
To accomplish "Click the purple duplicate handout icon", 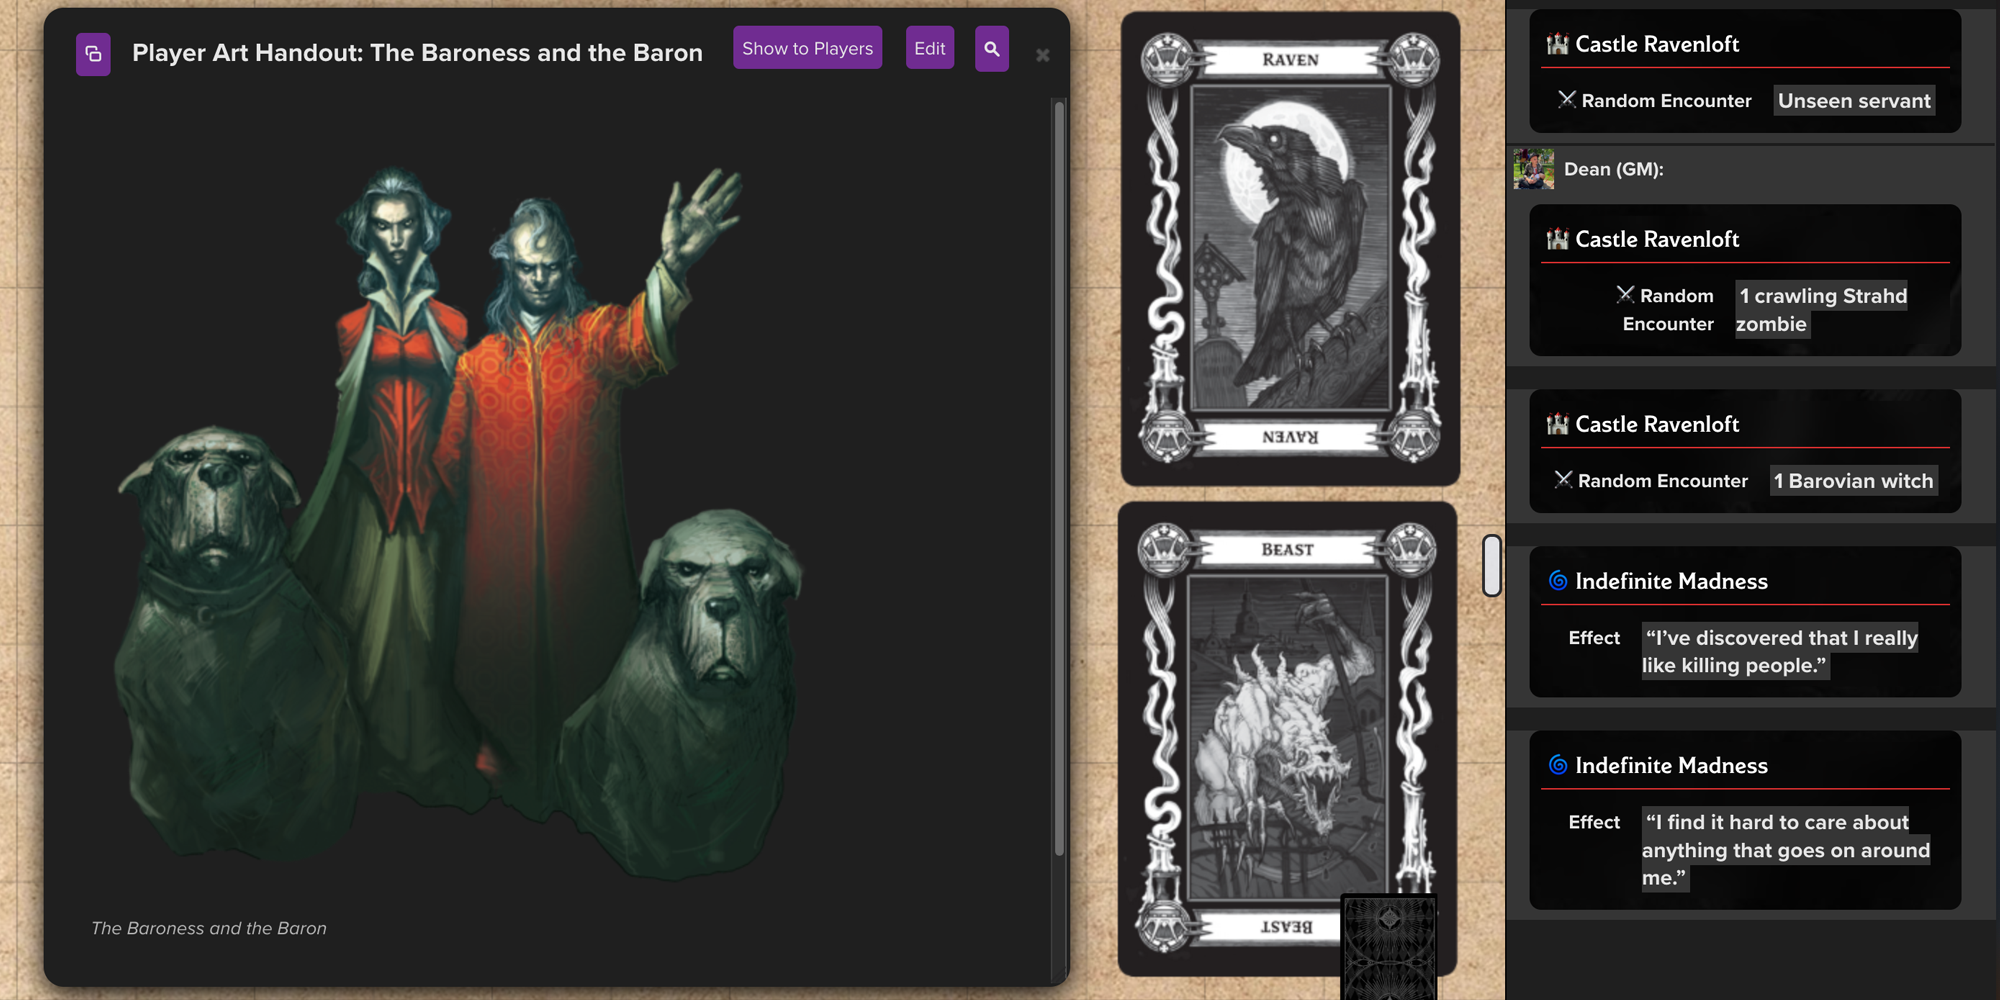I will [x=93, y=54].
